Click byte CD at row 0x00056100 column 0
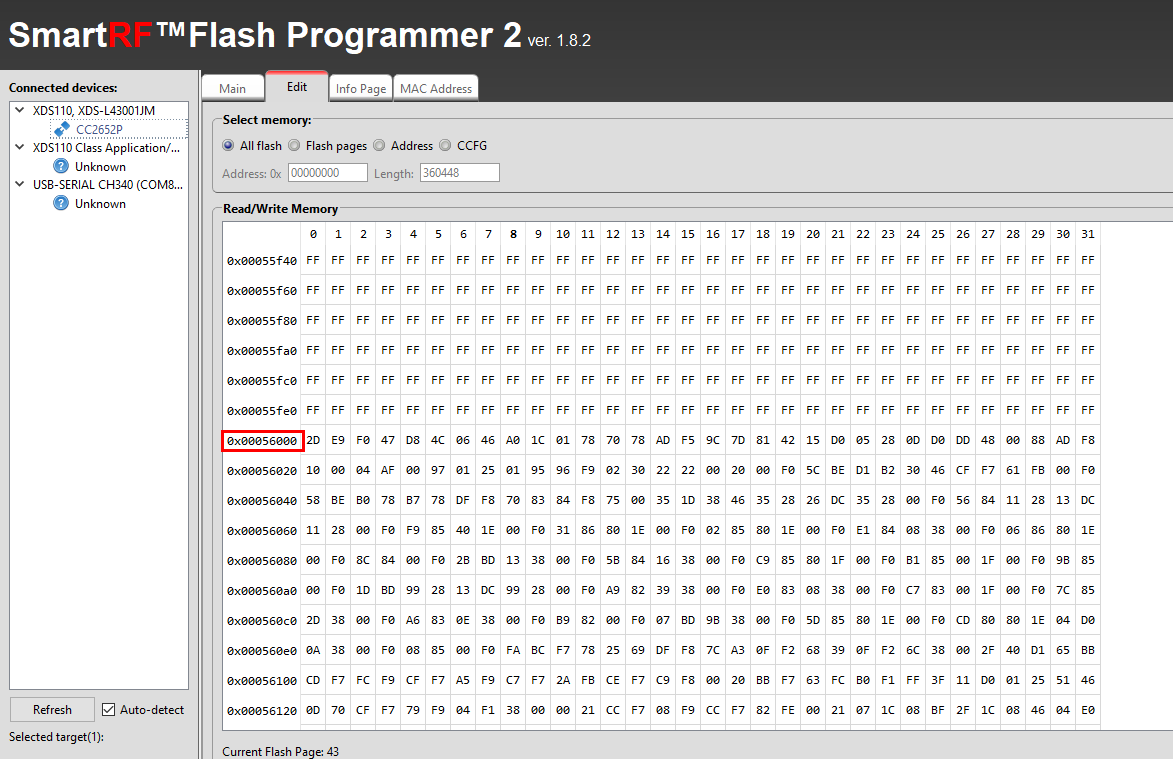 313,680
